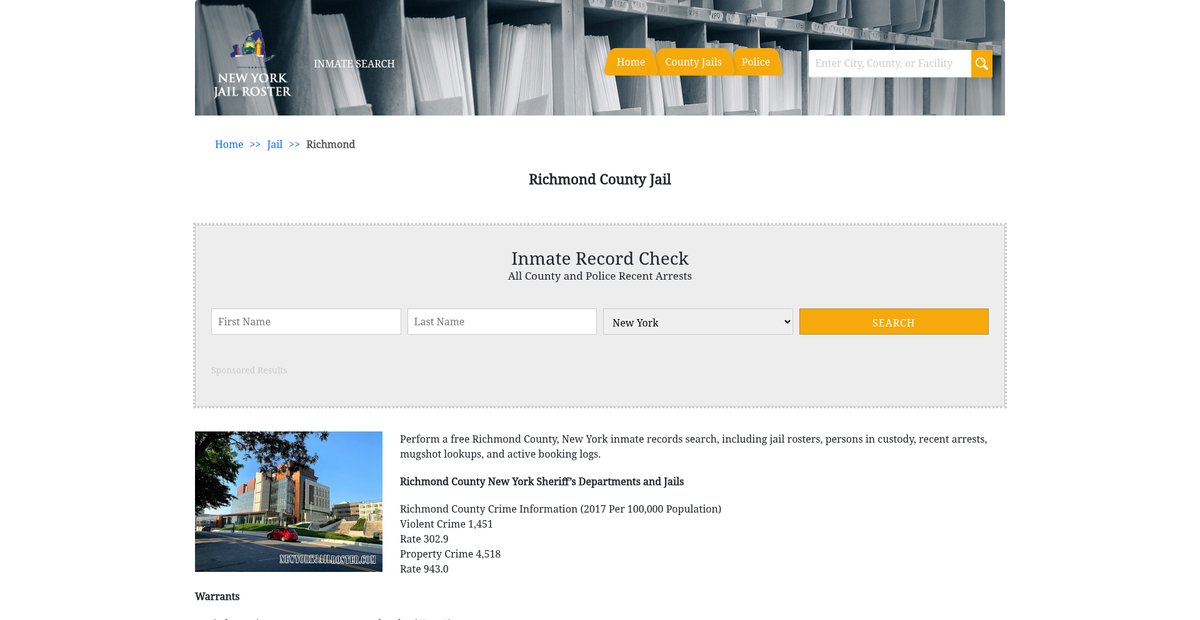Click the Richmond County Crime Information line
The height and width of the screenshot is (620, 1200).
pos(560,509)
